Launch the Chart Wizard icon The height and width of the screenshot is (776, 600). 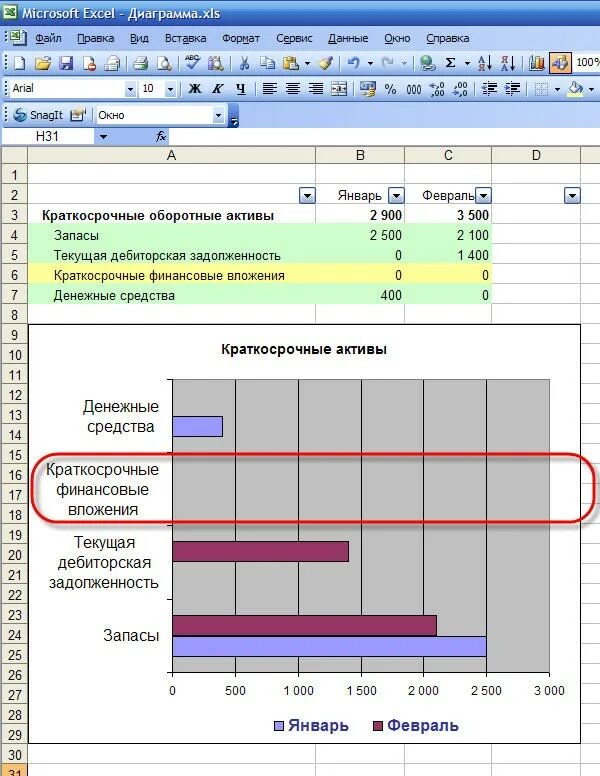(x=537, y=63)
